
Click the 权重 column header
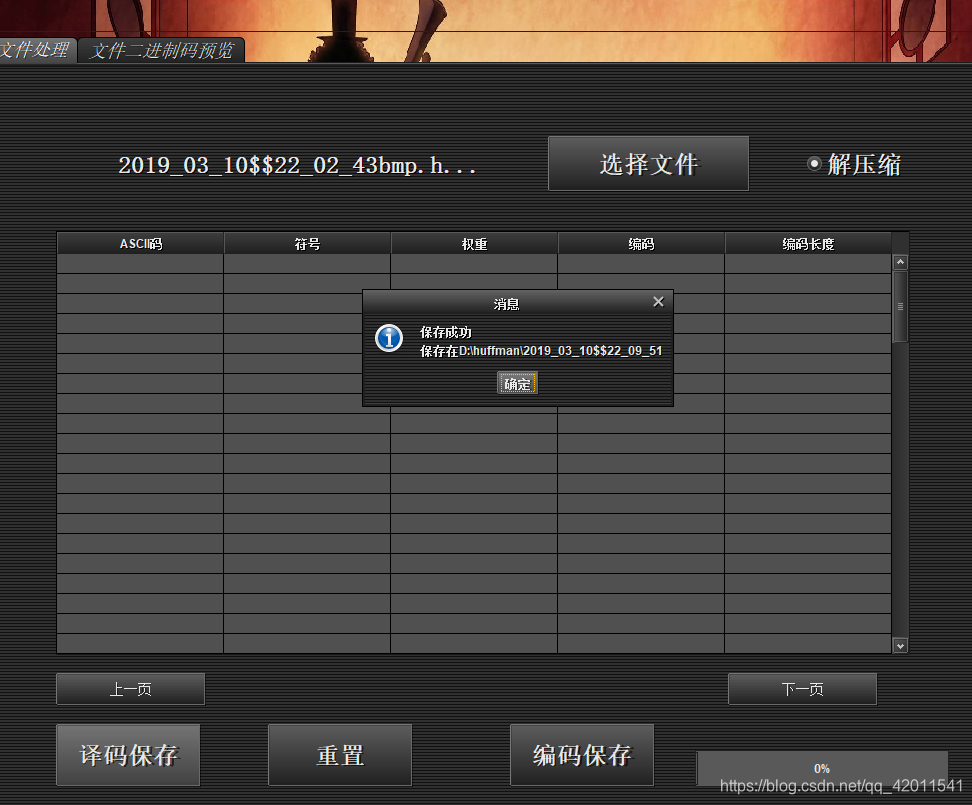(474, 244)
